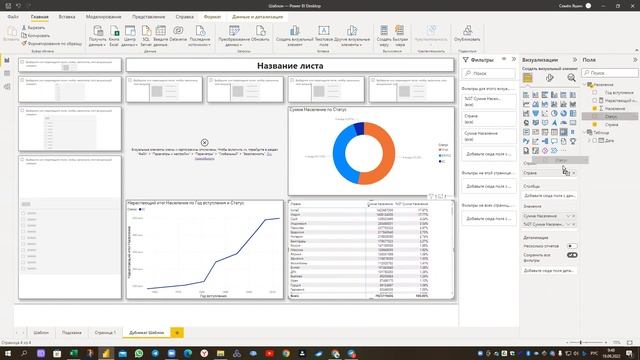Open dropdown for %GT Сумма Население value
640x360 pixels.
(568, 224)
